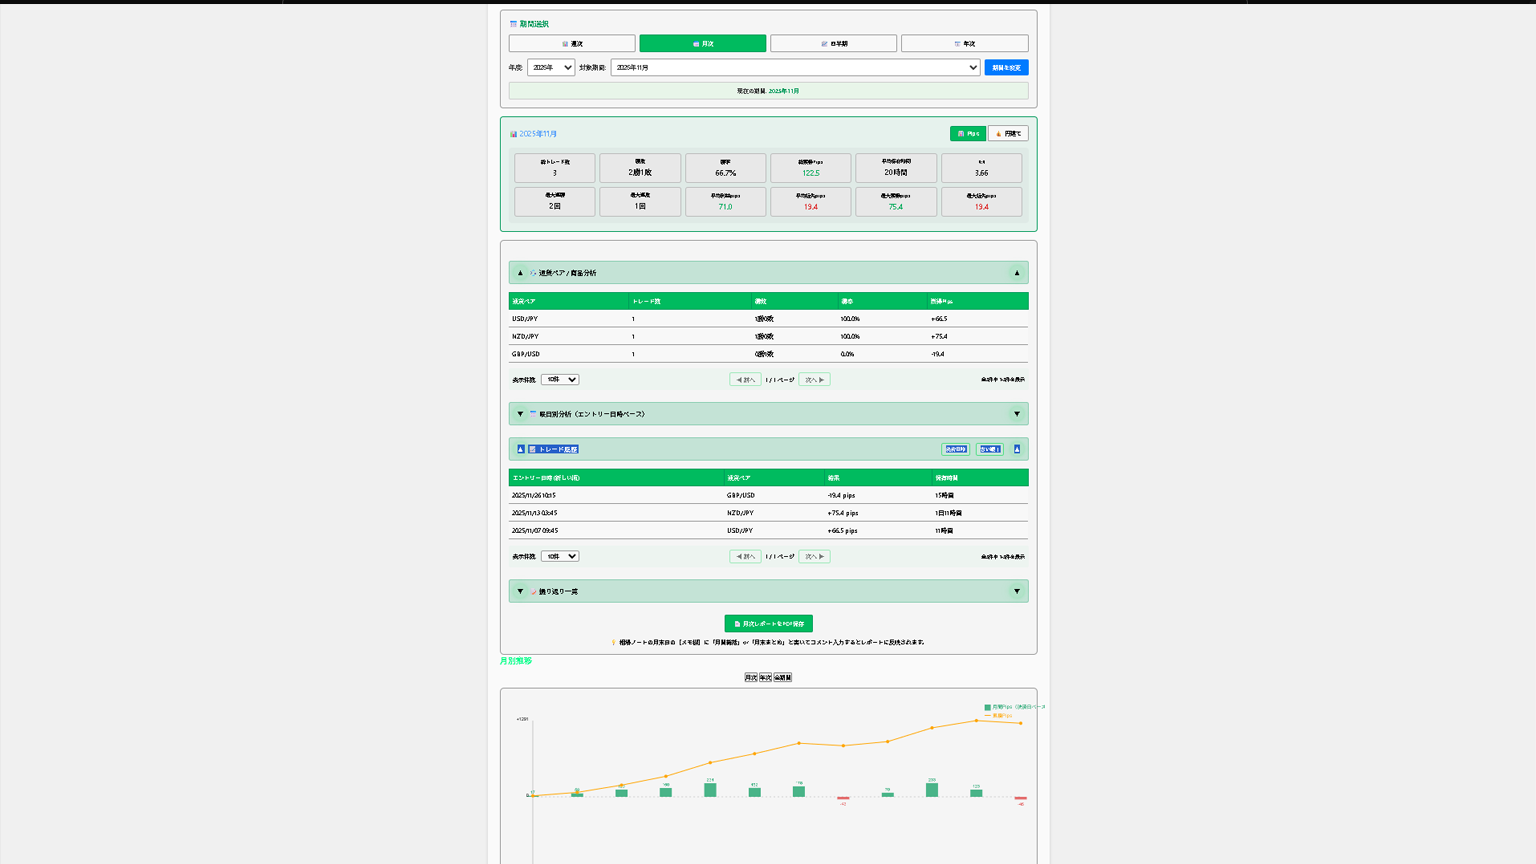
Task: Open 表示件数 dropdown under currency pair table
Action: (559, 380)
